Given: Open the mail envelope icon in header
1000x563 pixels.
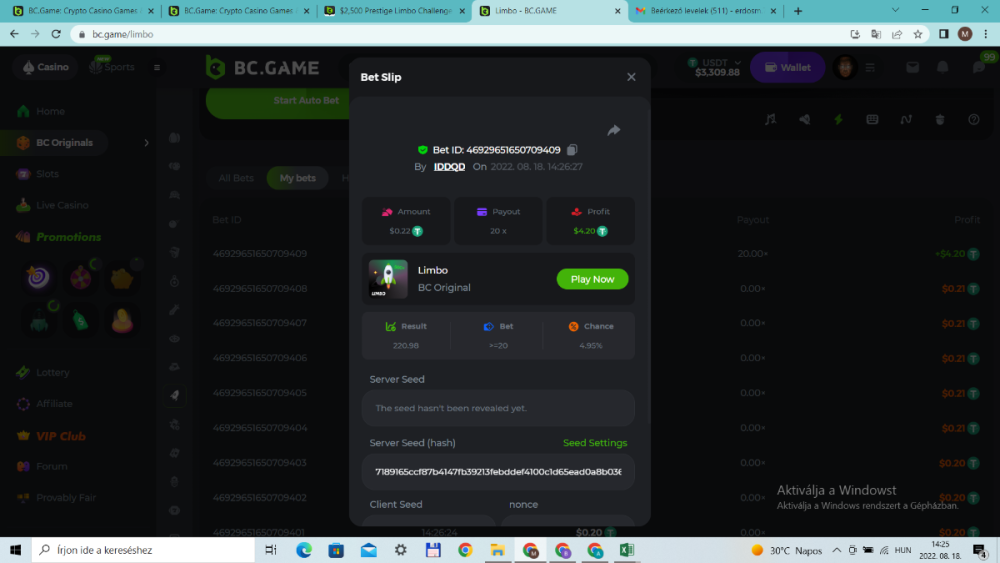Looking at the screenshot, I should click(912, 67).
